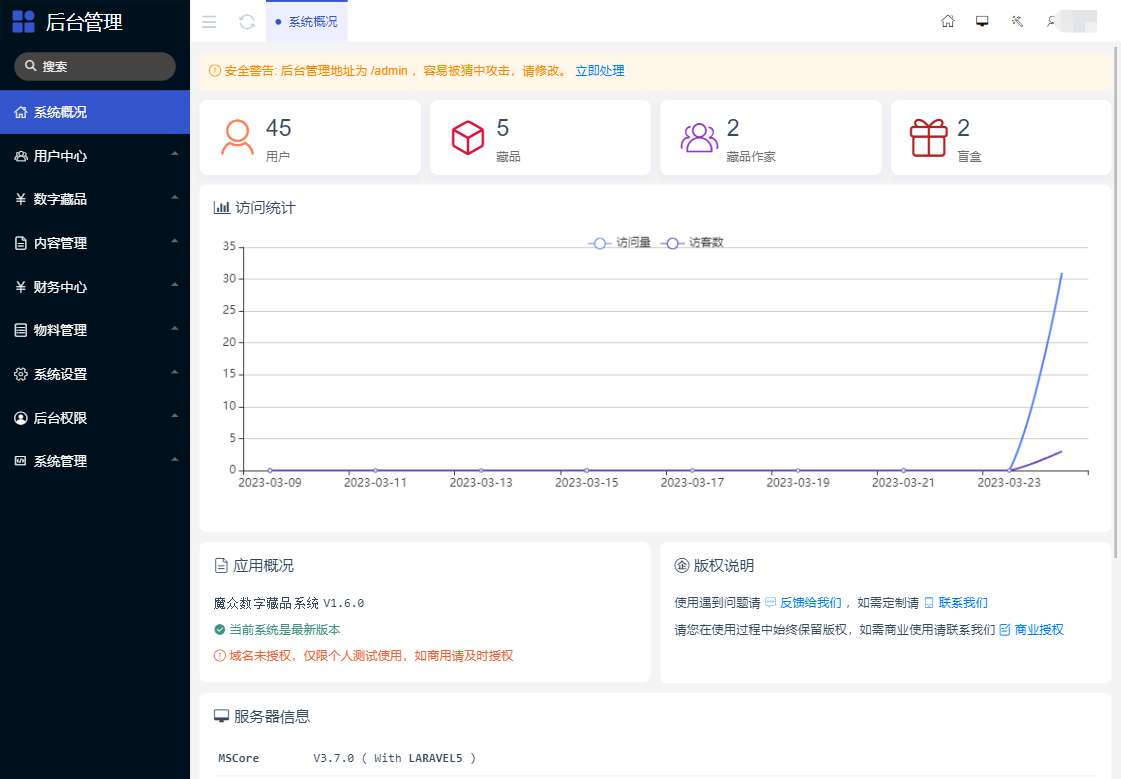
Task: Click the red cube icon on the 藏品 card
Action: 468,137
